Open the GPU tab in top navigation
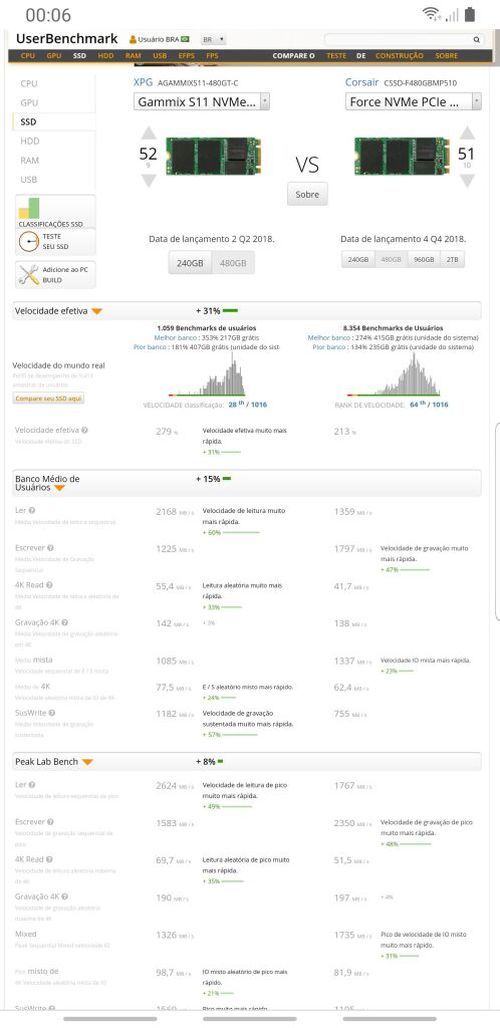This screenshot has height=1028, width=500. [54, 56]
